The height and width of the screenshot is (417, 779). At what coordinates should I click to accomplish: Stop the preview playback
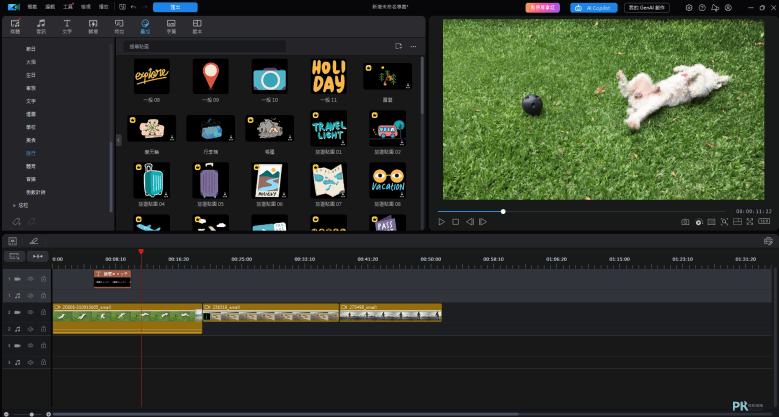456,222
